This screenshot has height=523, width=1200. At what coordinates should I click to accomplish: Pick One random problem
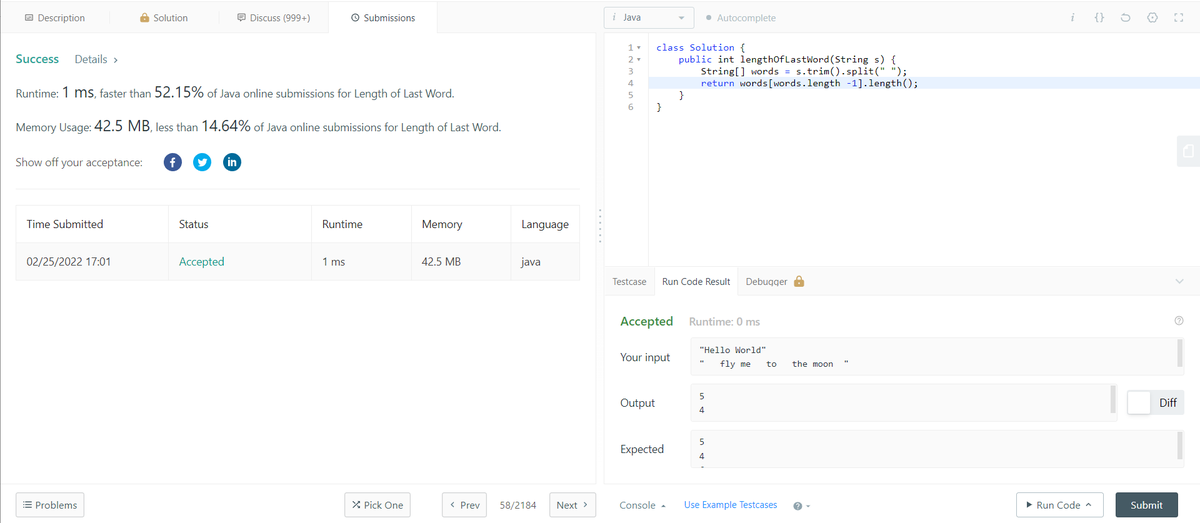[377, 505]
